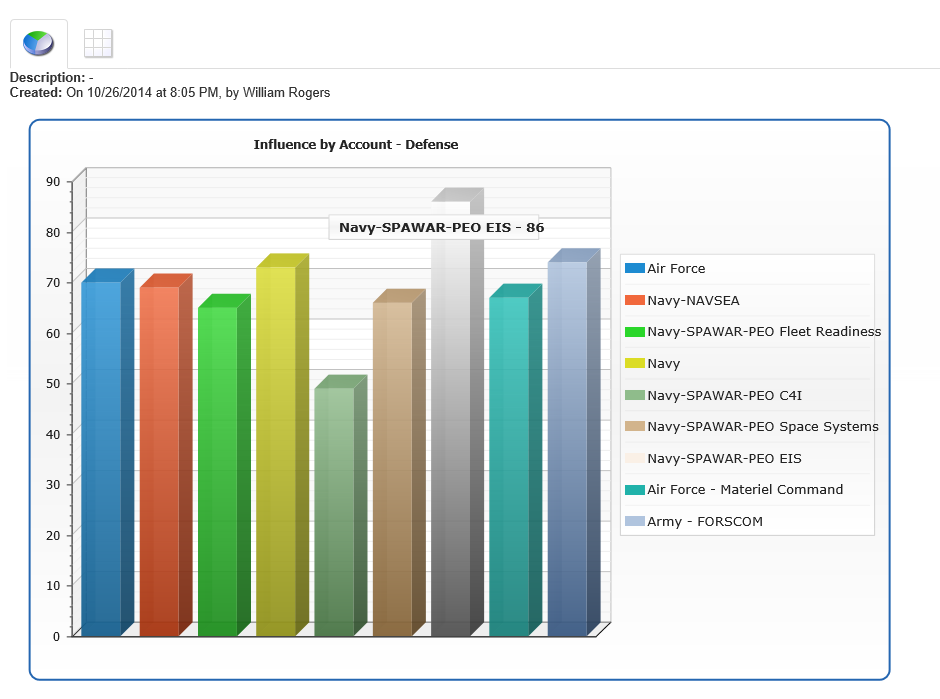Image resolution: width=940 pixels, height=699 pixels.
Task: Click the Navy yellow legend swatch
Action: [x=634, y=363]
